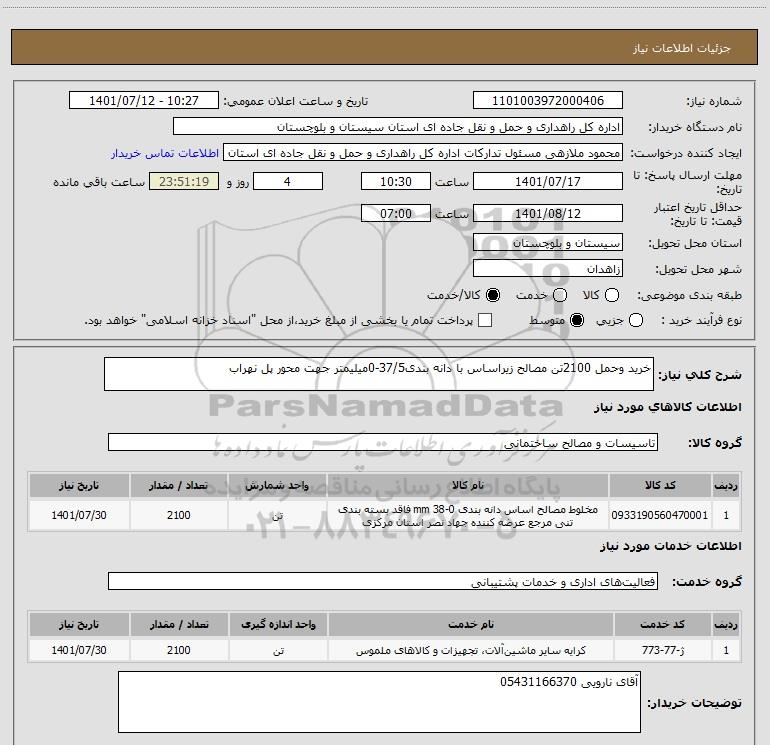Click the نام خدمت column header
The height and width of the screenshot is (745, 770).
470,624
